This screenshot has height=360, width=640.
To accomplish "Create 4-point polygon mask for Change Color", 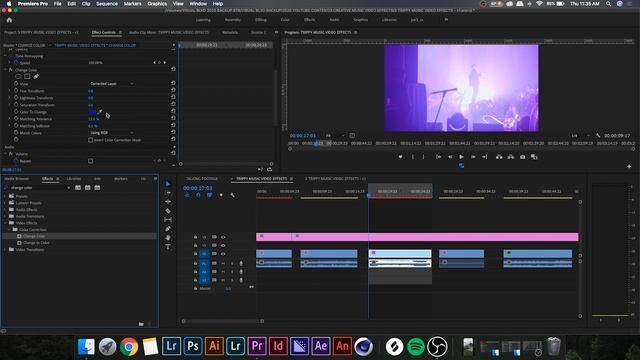I will tap(27, 76).
